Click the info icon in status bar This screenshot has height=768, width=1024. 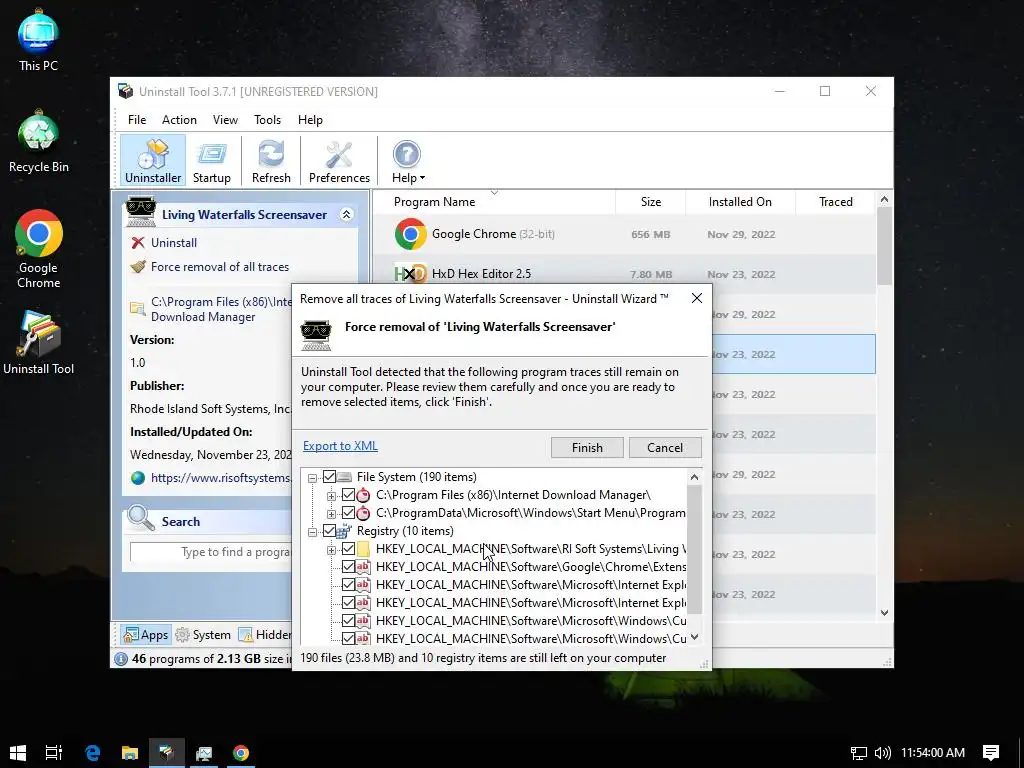click(121, 658)
